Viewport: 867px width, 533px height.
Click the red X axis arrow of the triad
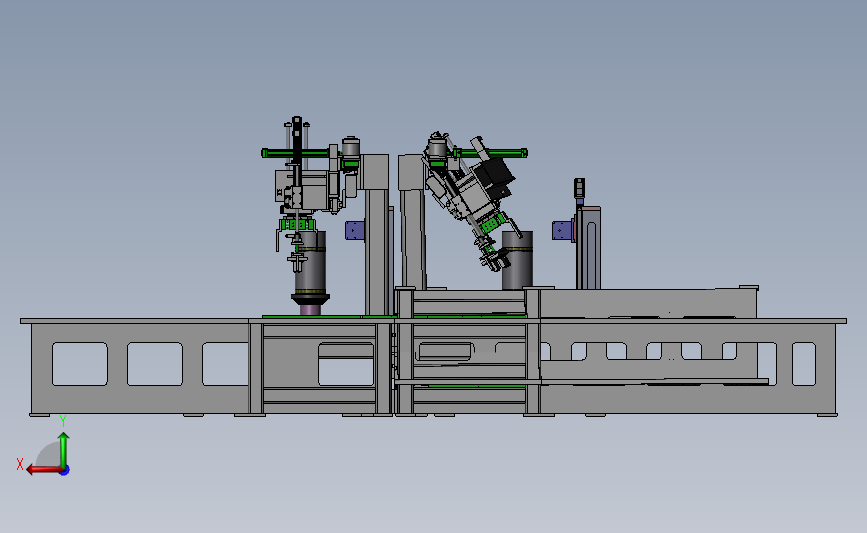[x=44, y=470]
